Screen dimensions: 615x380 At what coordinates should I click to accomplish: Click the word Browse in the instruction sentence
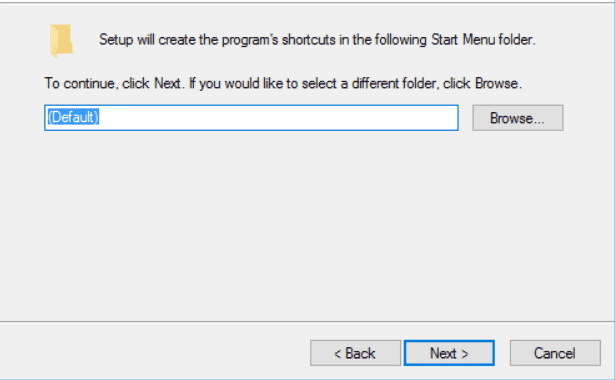click(x=496, y=84)
